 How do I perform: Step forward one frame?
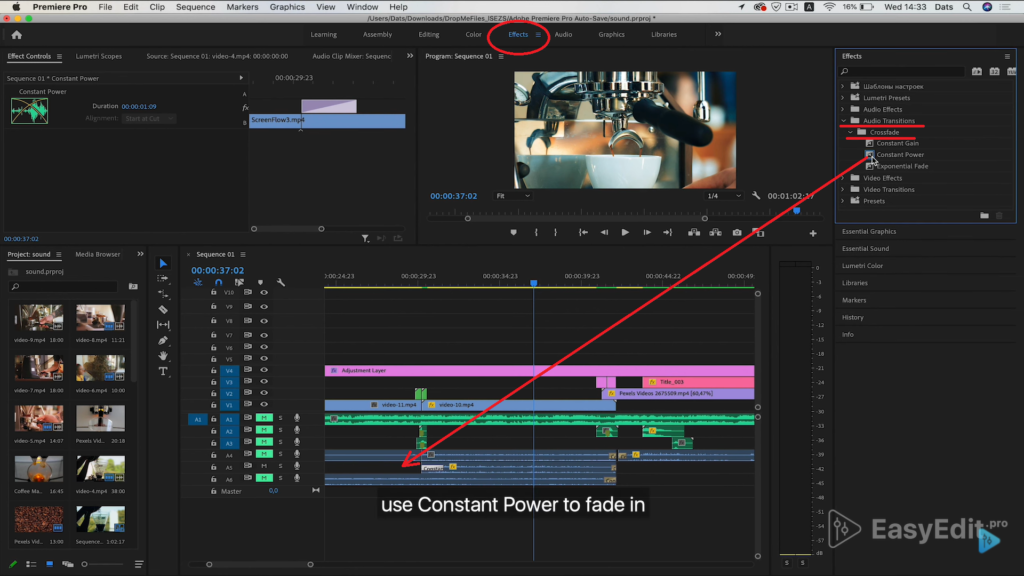[x=647, y=232]
